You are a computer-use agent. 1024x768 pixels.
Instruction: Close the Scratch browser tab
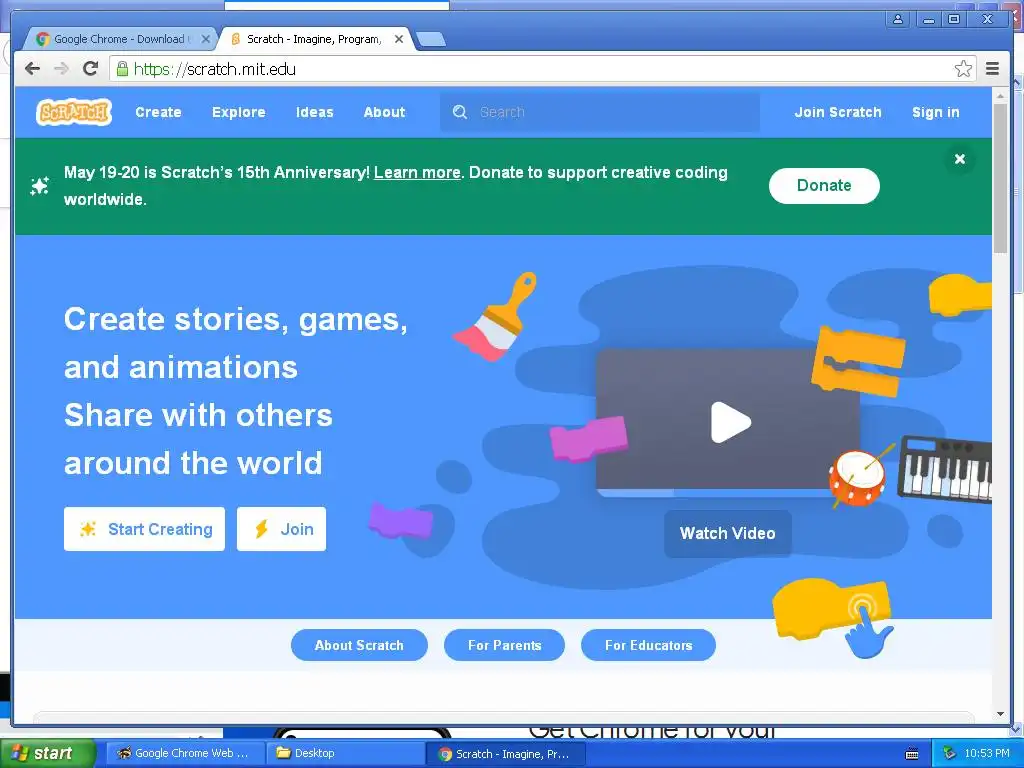pyautogui.click(x=399, y=39)
